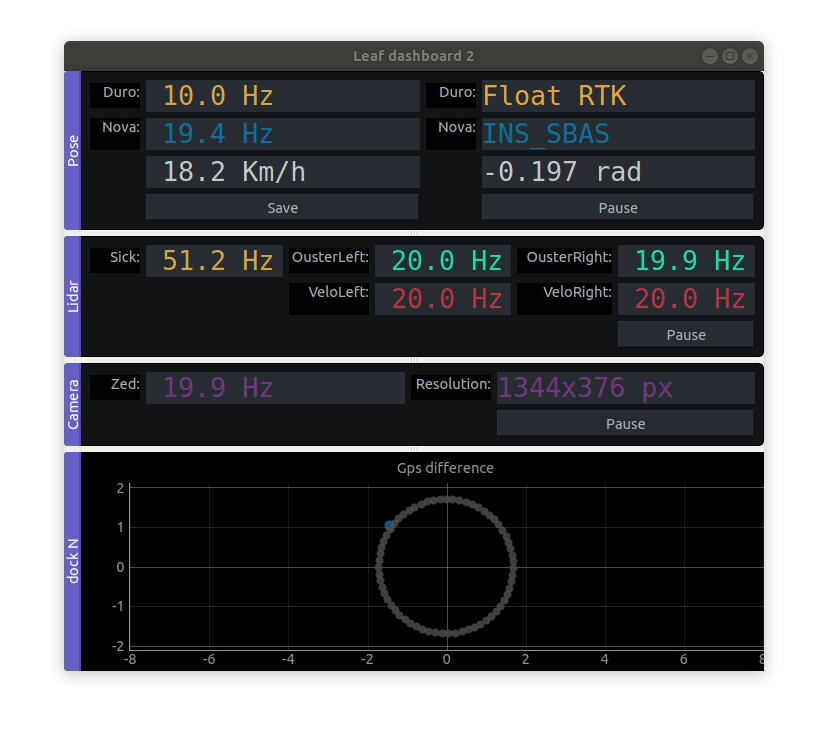The width and height of the screenshot is (831, 735).
Task: Click the Float RTK status value
Action: 618,96
